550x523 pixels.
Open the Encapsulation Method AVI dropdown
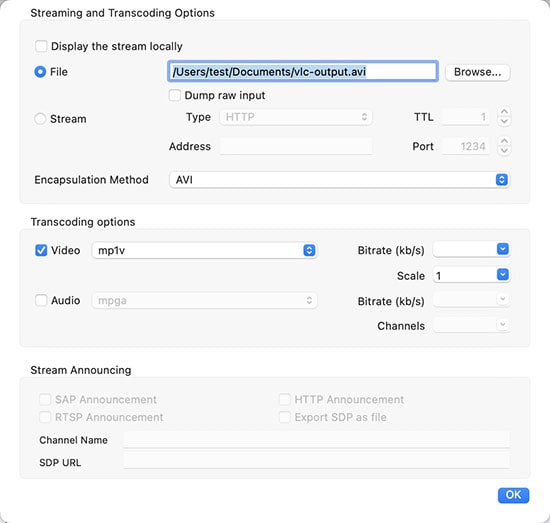(x=339, y=180)
